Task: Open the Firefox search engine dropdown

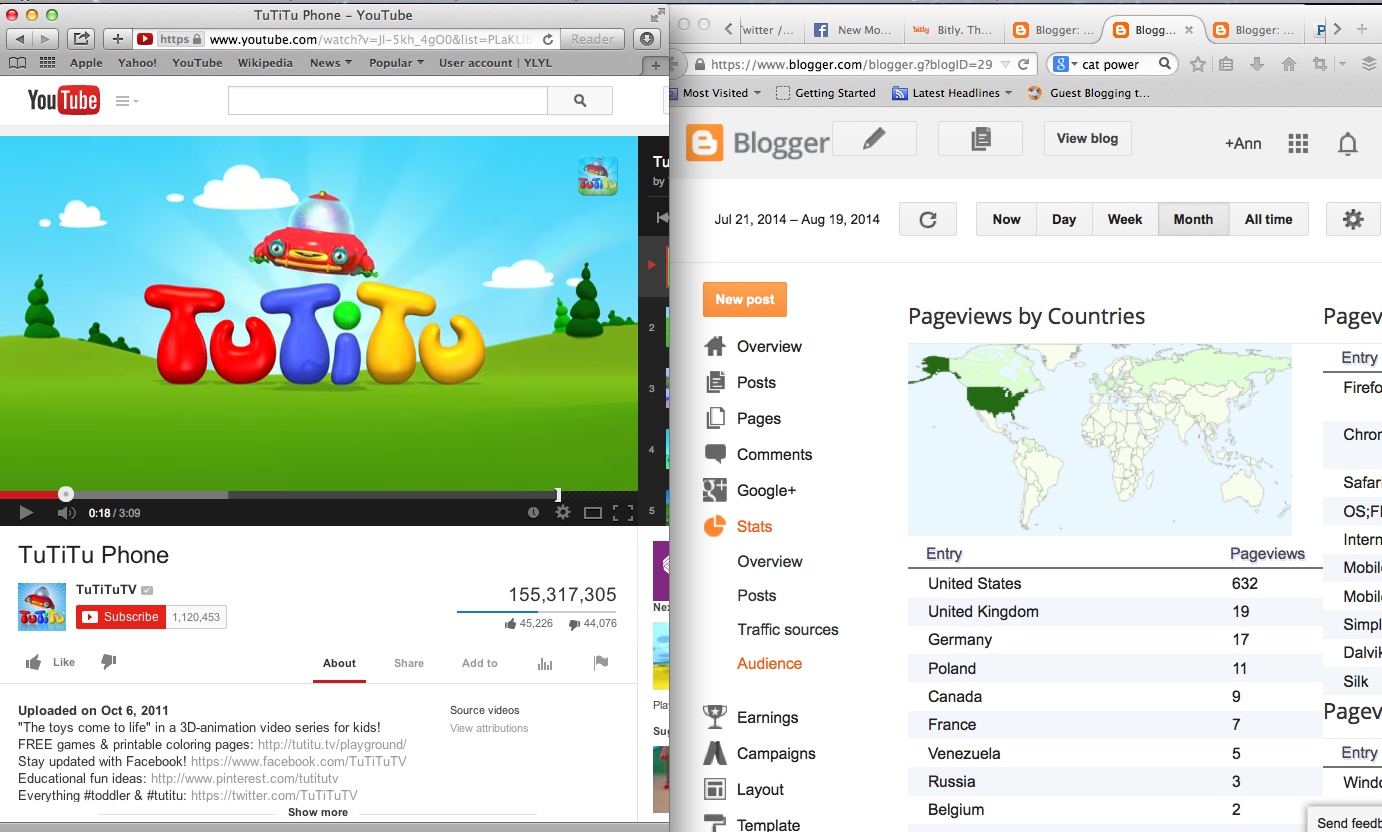Action: coord(1064,64)
